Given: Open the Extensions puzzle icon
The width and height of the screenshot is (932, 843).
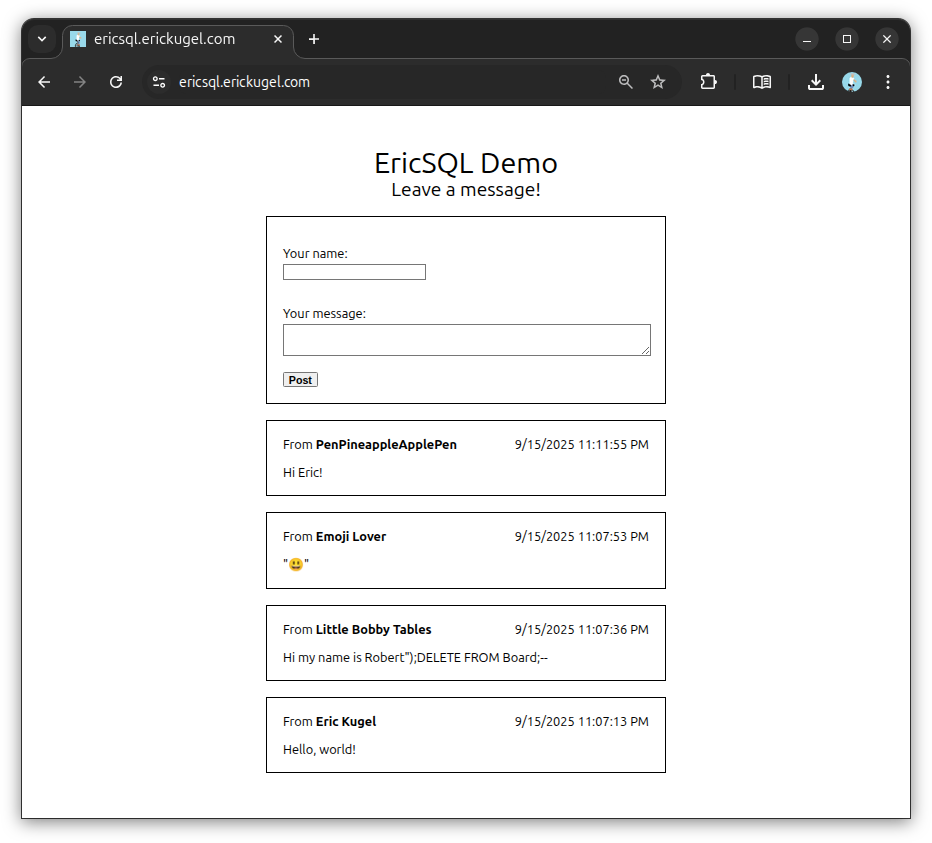Looking at the screenshot, I should pyautogui.click(x=708, y=82).
